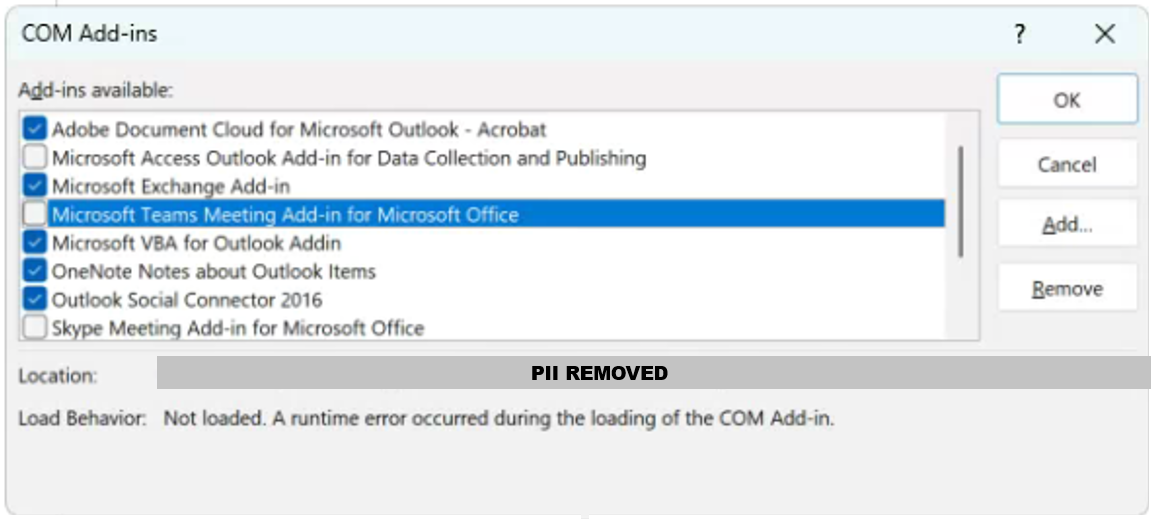Enable Skype Meeting Add-in checkbox
This screenshot has width=1152, height=519.
pos(35,327)
